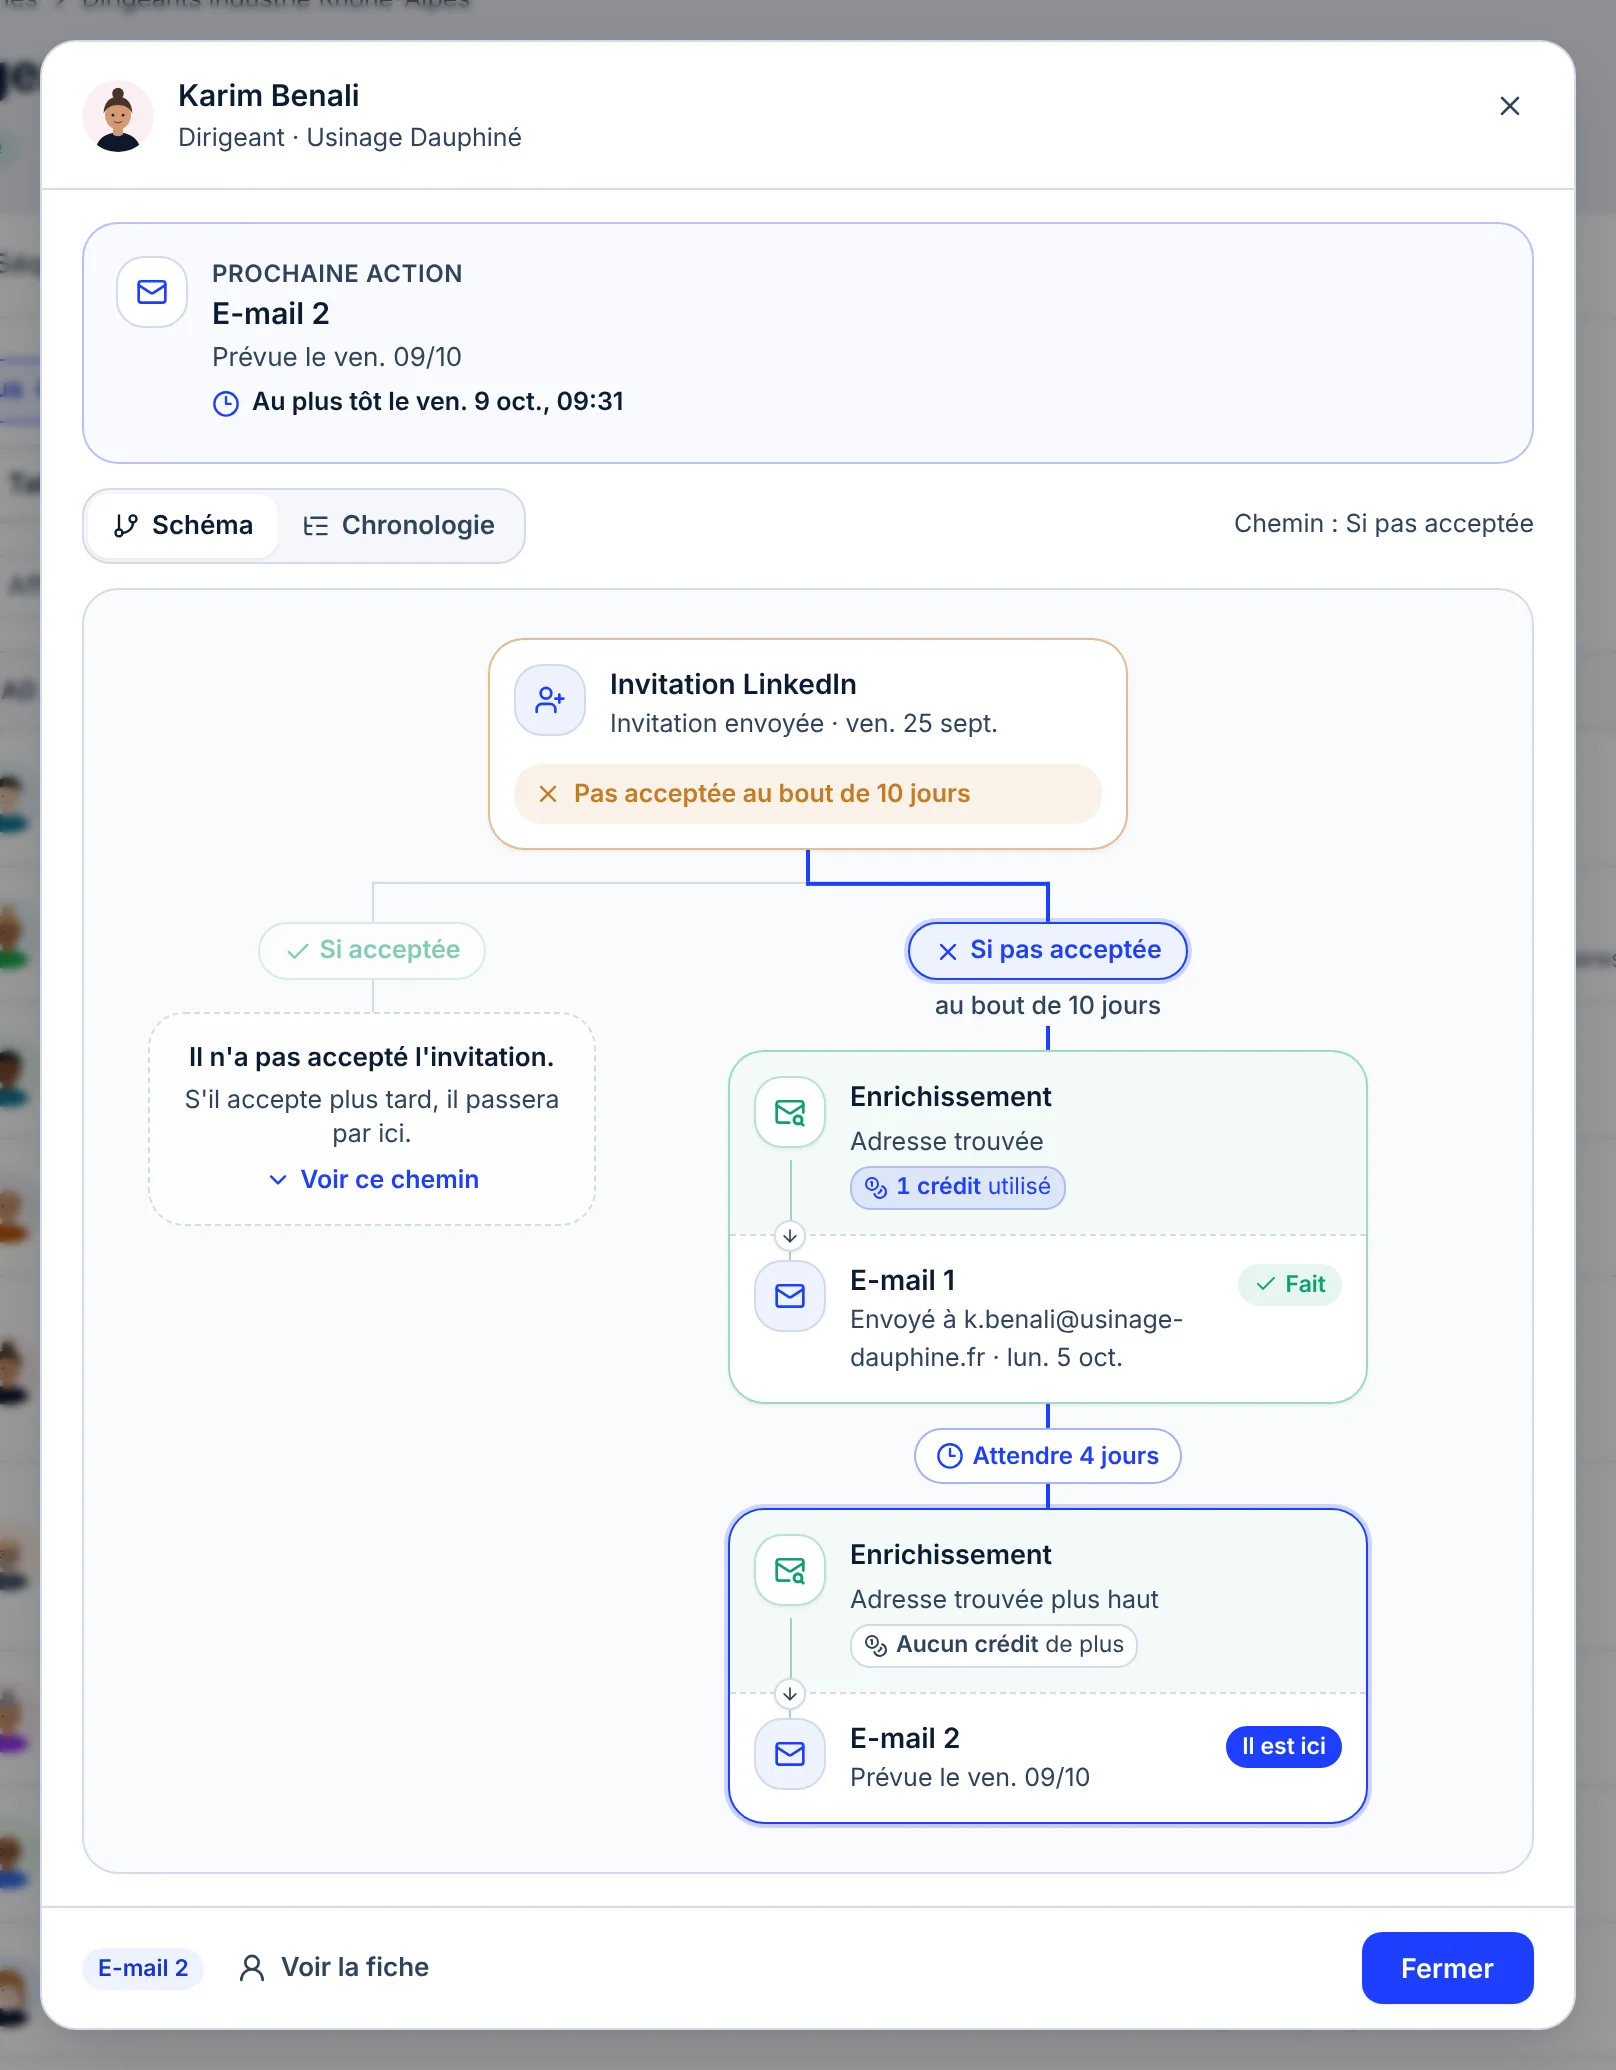
Task: Open 'Voir la fiche' link
Action: [x=334, y=1968]
